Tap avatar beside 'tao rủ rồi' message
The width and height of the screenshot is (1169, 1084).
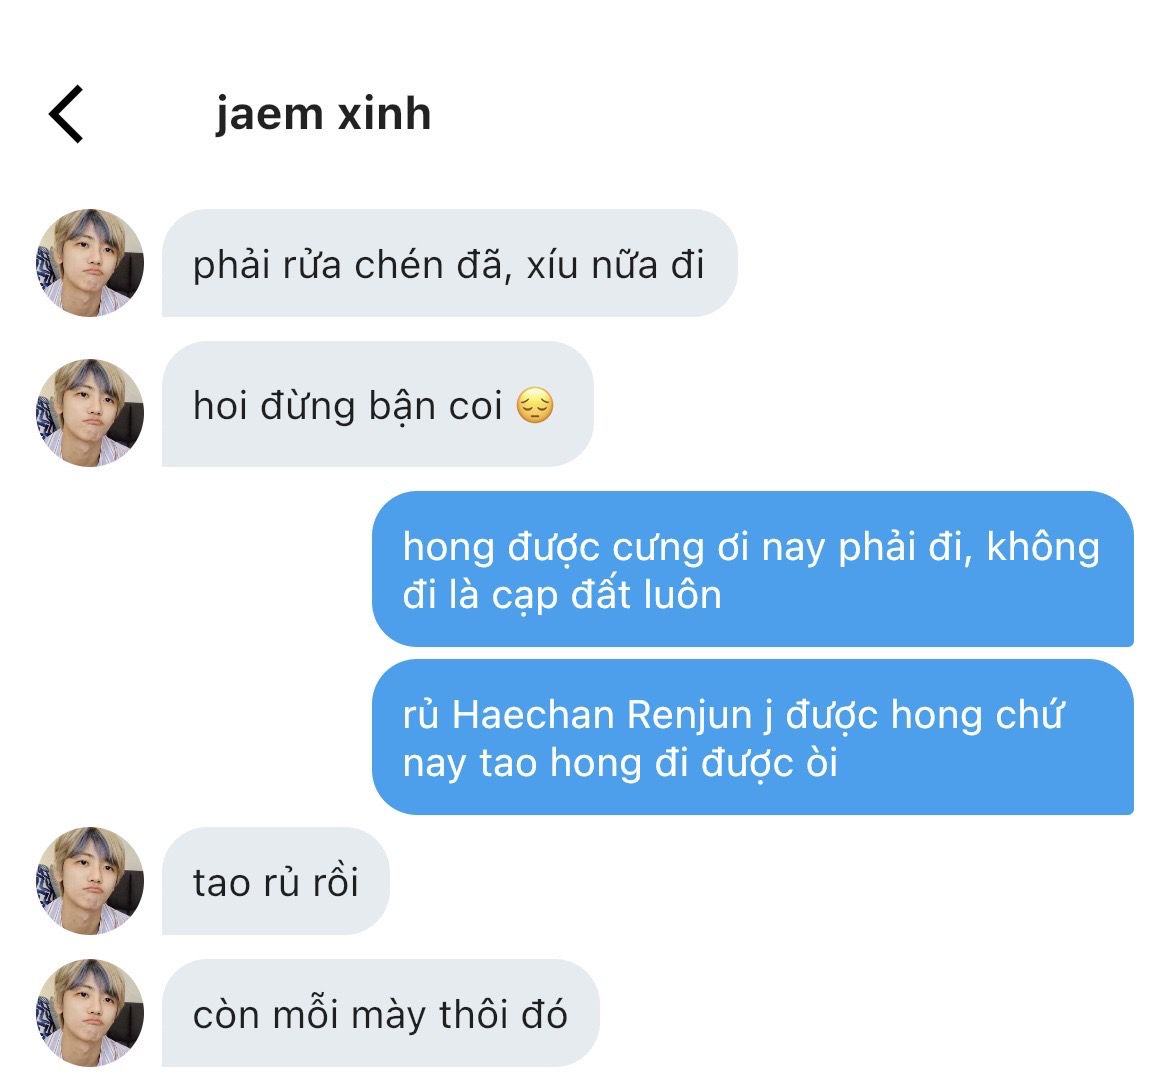[x=90, y=880]
